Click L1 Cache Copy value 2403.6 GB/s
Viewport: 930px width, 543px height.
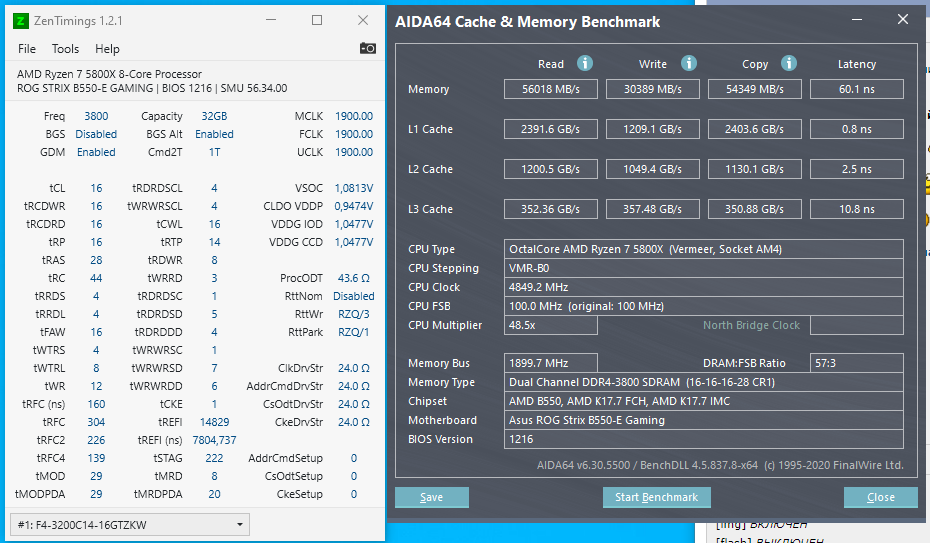coord(755,129)
